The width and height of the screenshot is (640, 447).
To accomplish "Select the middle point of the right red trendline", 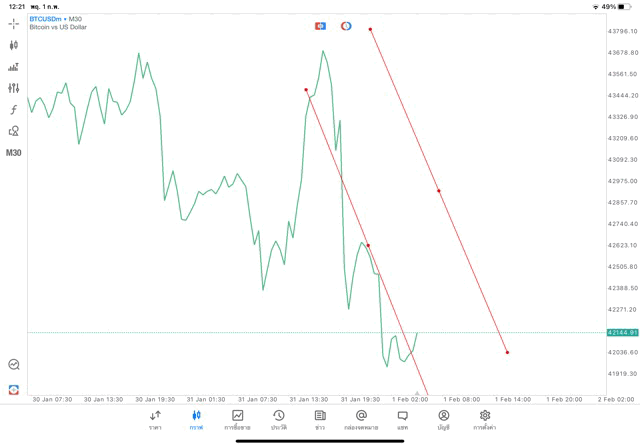I will [439, 190].
